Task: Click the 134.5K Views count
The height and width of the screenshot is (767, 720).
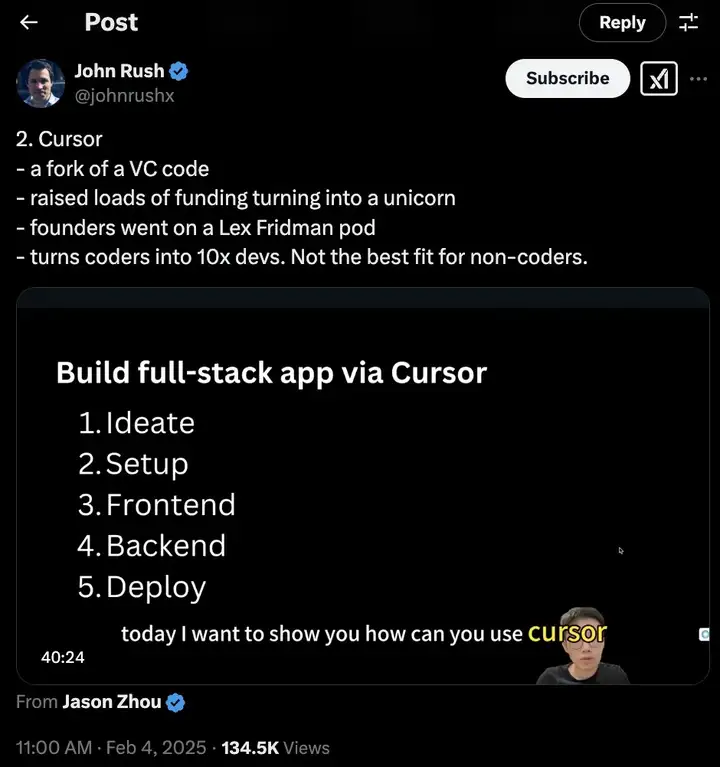Action: click(275, 748)
